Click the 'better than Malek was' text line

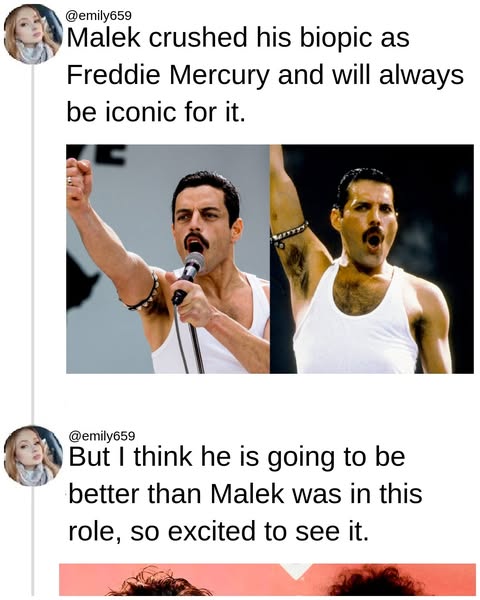245,494
